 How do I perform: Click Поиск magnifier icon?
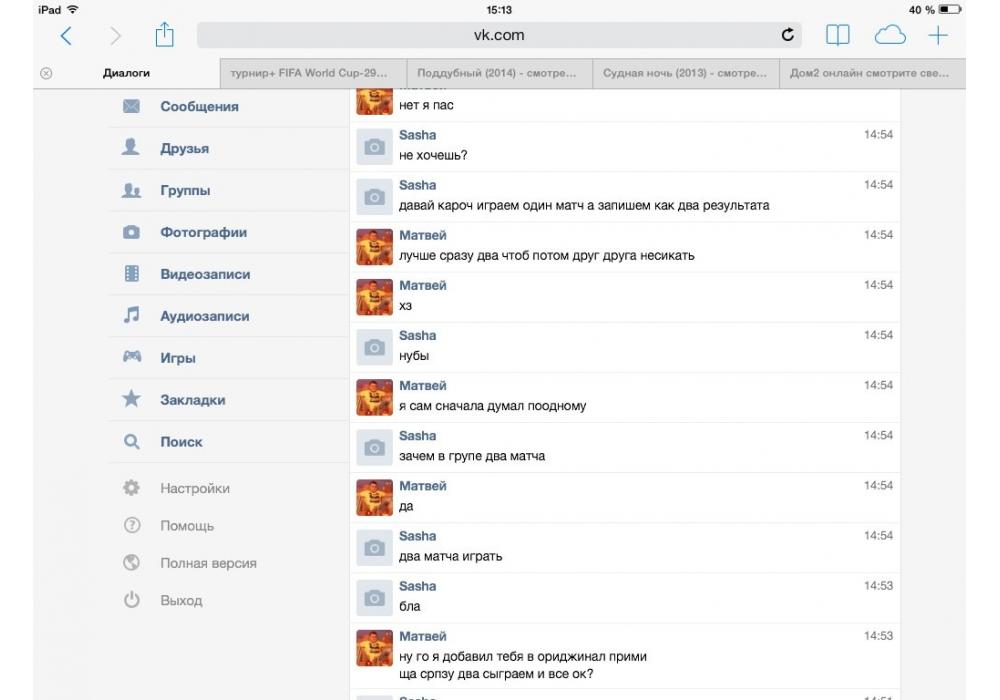131,441
